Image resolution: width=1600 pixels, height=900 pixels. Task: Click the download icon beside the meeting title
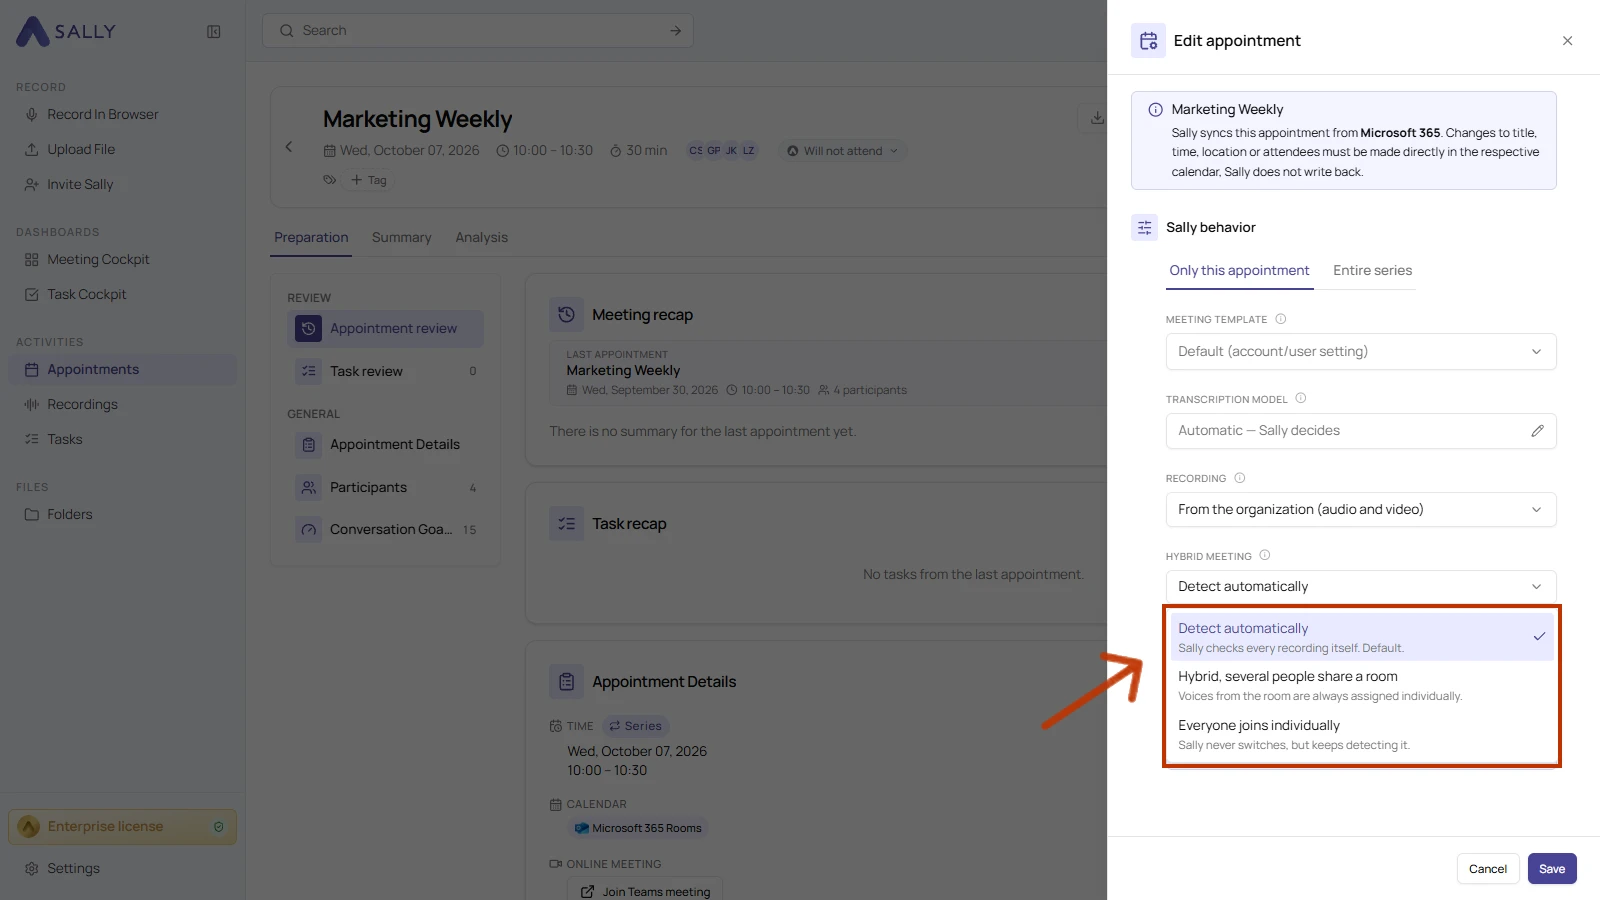(x=1097, y=118)
